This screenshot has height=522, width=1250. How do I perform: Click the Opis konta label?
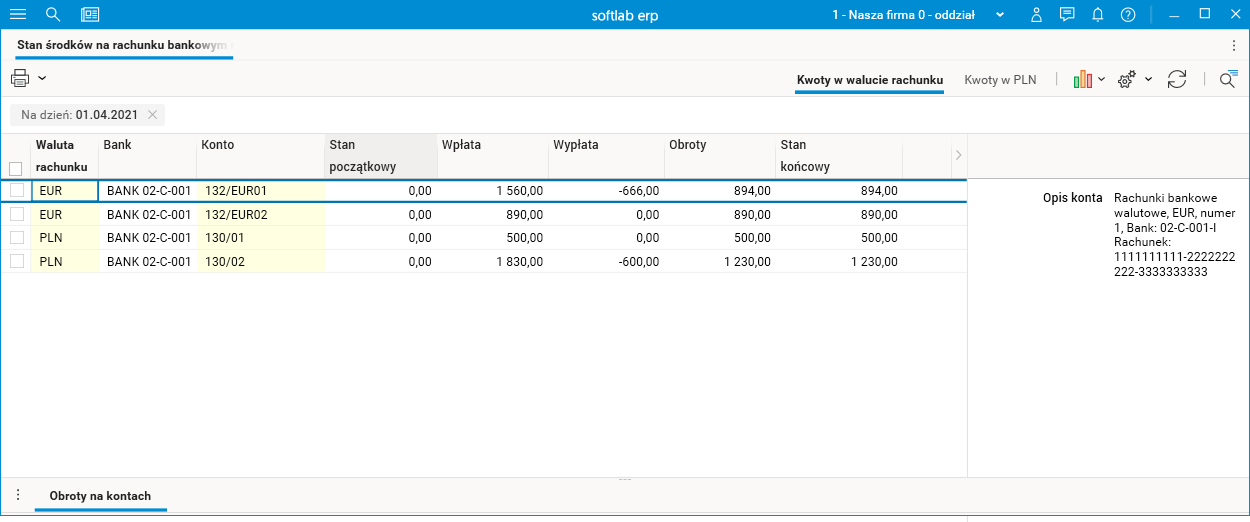(1072, 198)
